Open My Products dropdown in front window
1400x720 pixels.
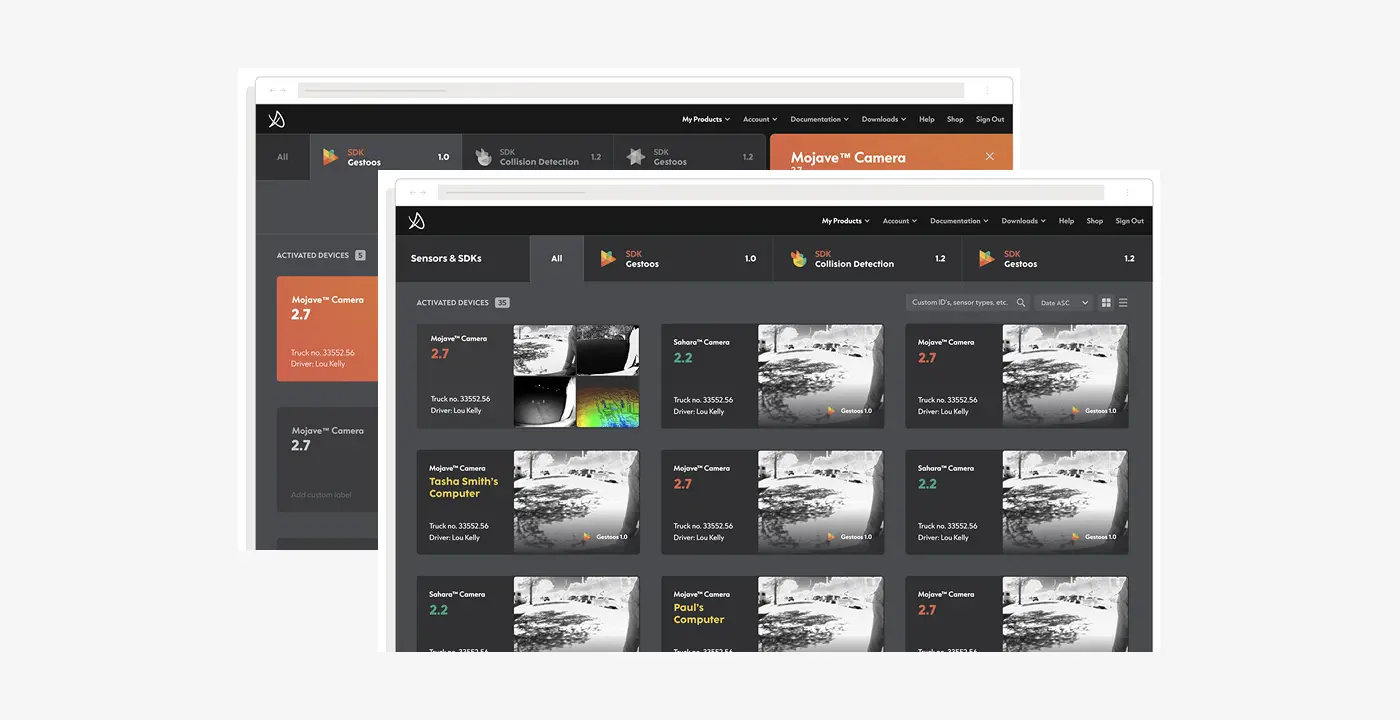pyautogui.click(x=845, y=221)
